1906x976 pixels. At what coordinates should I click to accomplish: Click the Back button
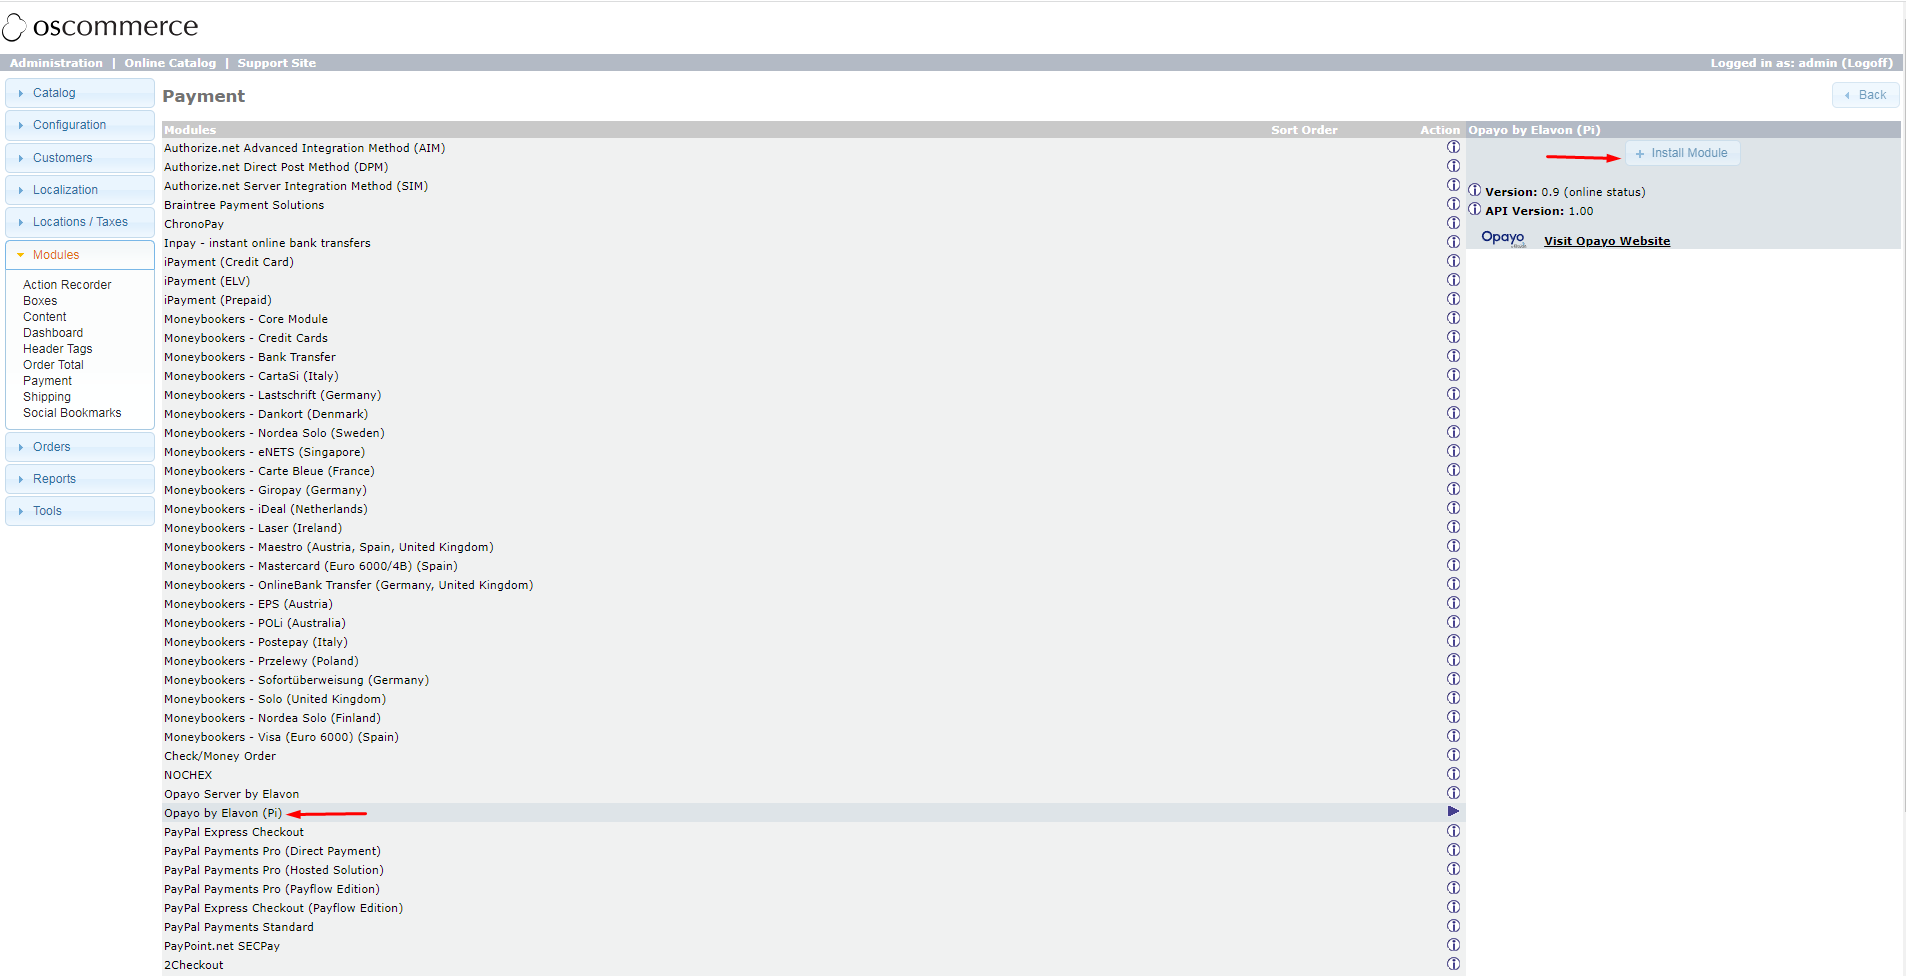tap(1865, 95)
